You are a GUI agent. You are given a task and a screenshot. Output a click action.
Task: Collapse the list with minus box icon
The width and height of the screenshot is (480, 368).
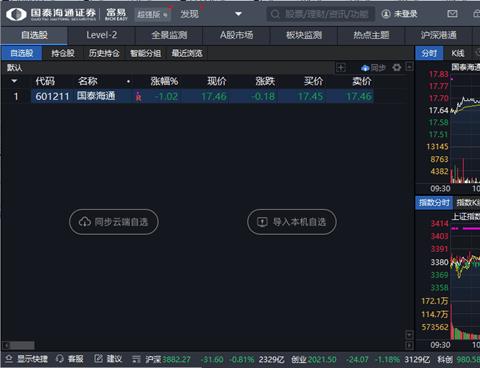pyautogui.click(x=409, y=67)
